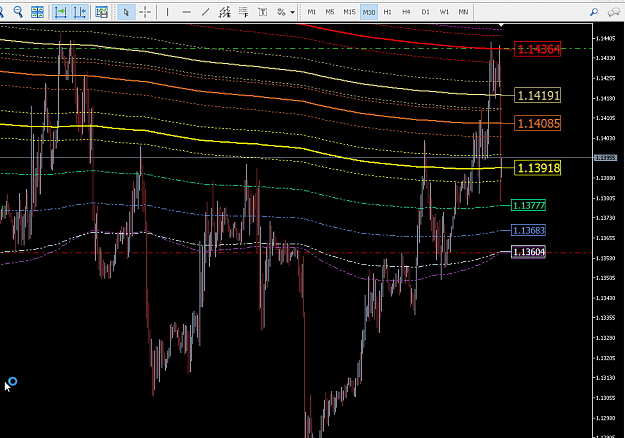Switch to MN monthly timeframe
The image size is (625, 438).
pyautogui.click(x=463, y=12)
